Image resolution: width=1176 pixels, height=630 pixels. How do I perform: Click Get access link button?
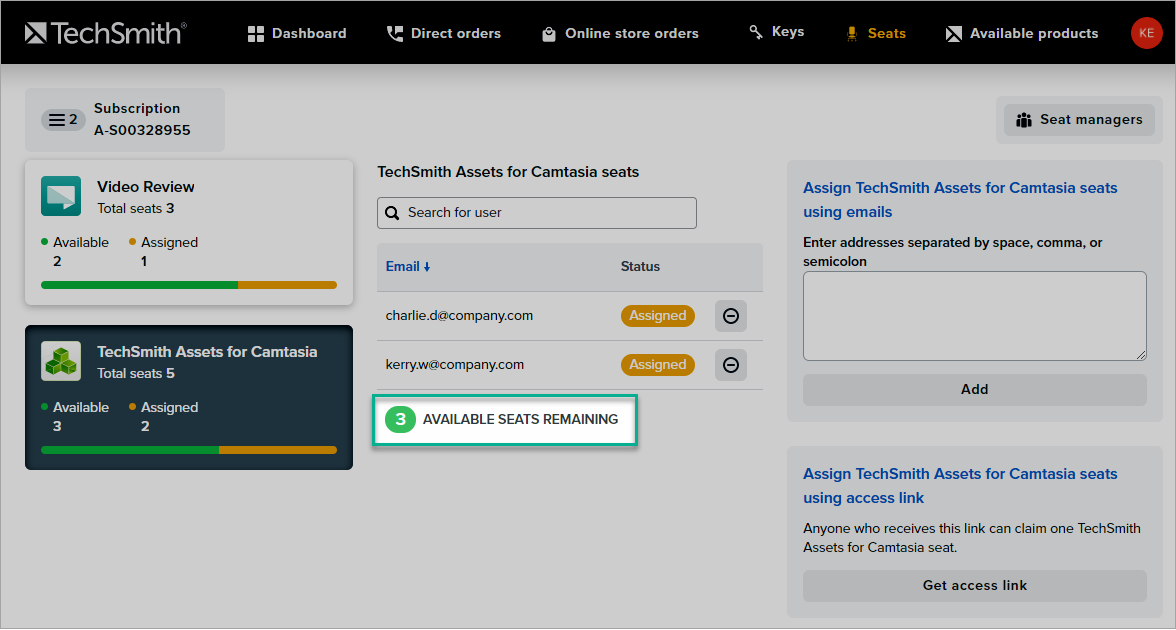click(x=974, y=586)
